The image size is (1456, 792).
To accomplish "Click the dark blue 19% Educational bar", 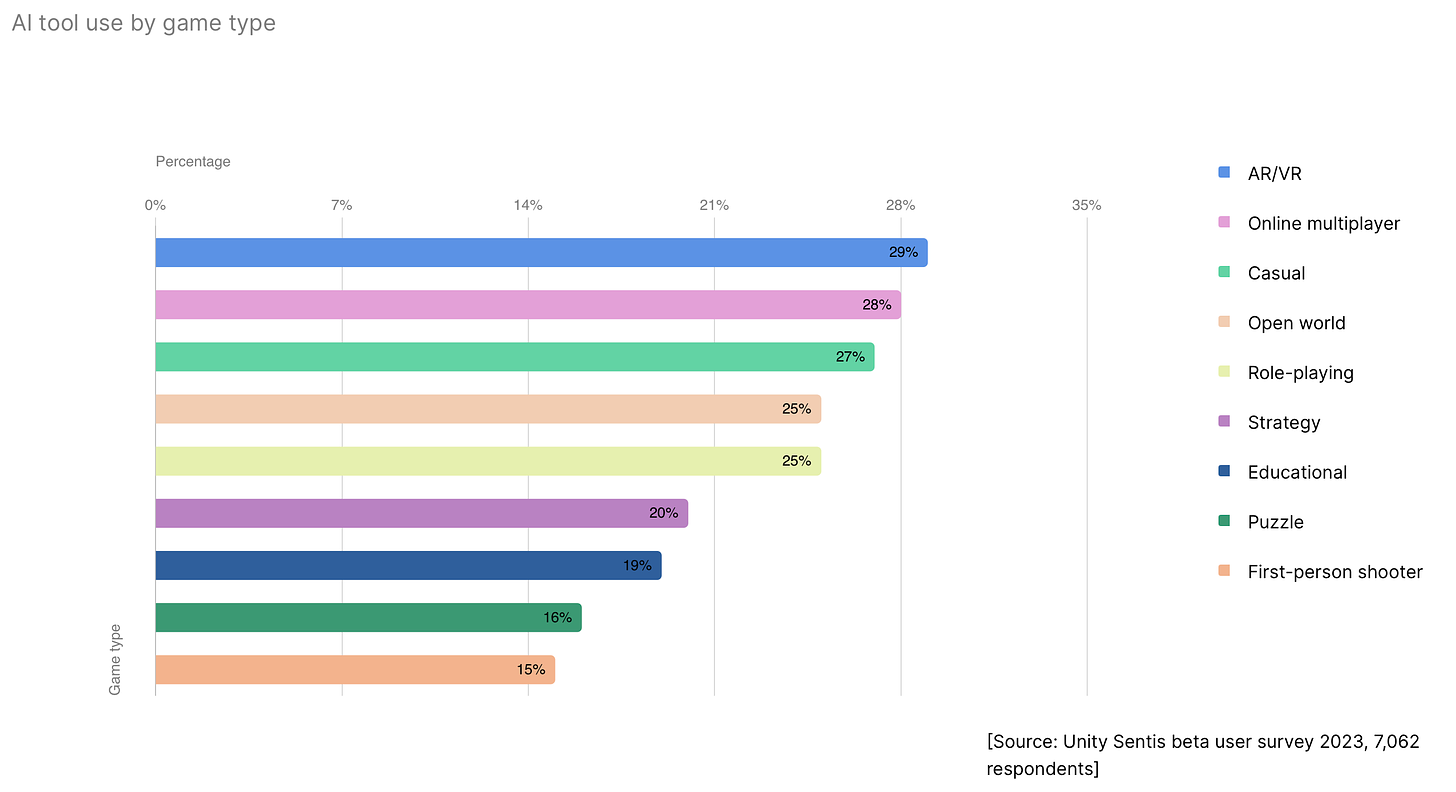I will (x=408, y=565).
